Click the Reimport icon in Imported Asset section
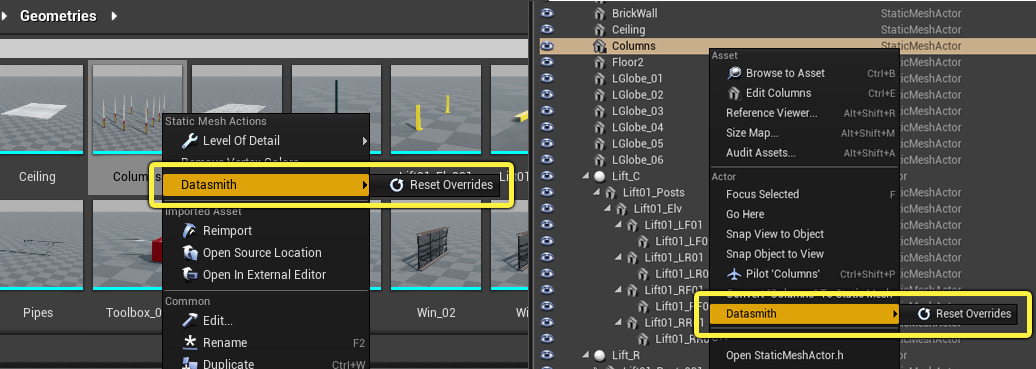 point(190,231)
